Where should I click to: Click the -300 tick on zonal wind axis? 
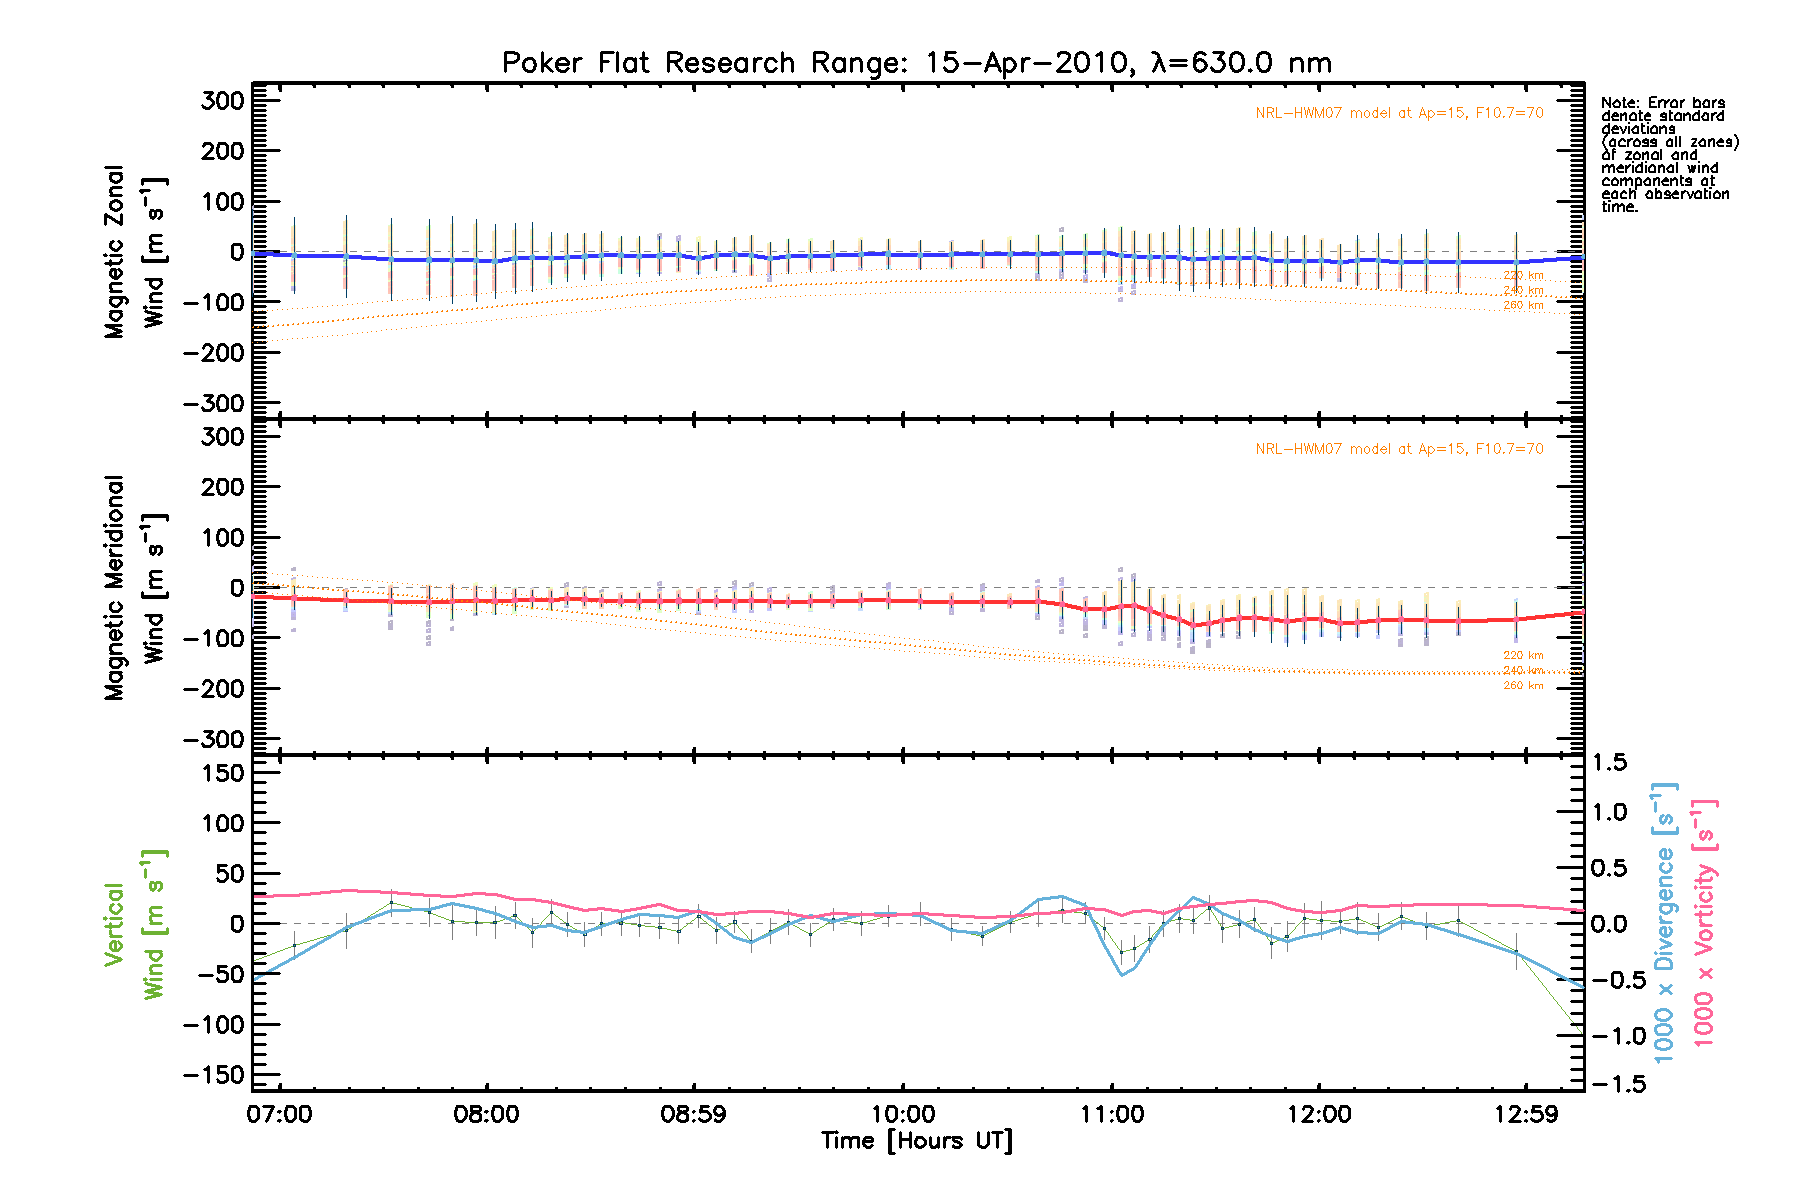[x=214, y=403]
